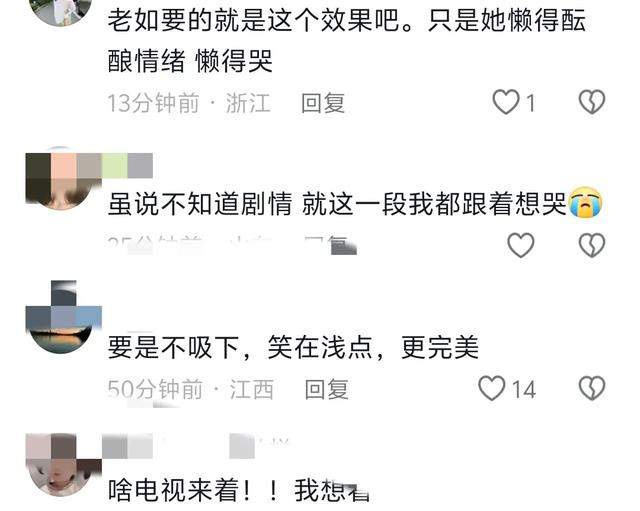Dislike the 浙江 comment with broken heart

pos(592,102)
